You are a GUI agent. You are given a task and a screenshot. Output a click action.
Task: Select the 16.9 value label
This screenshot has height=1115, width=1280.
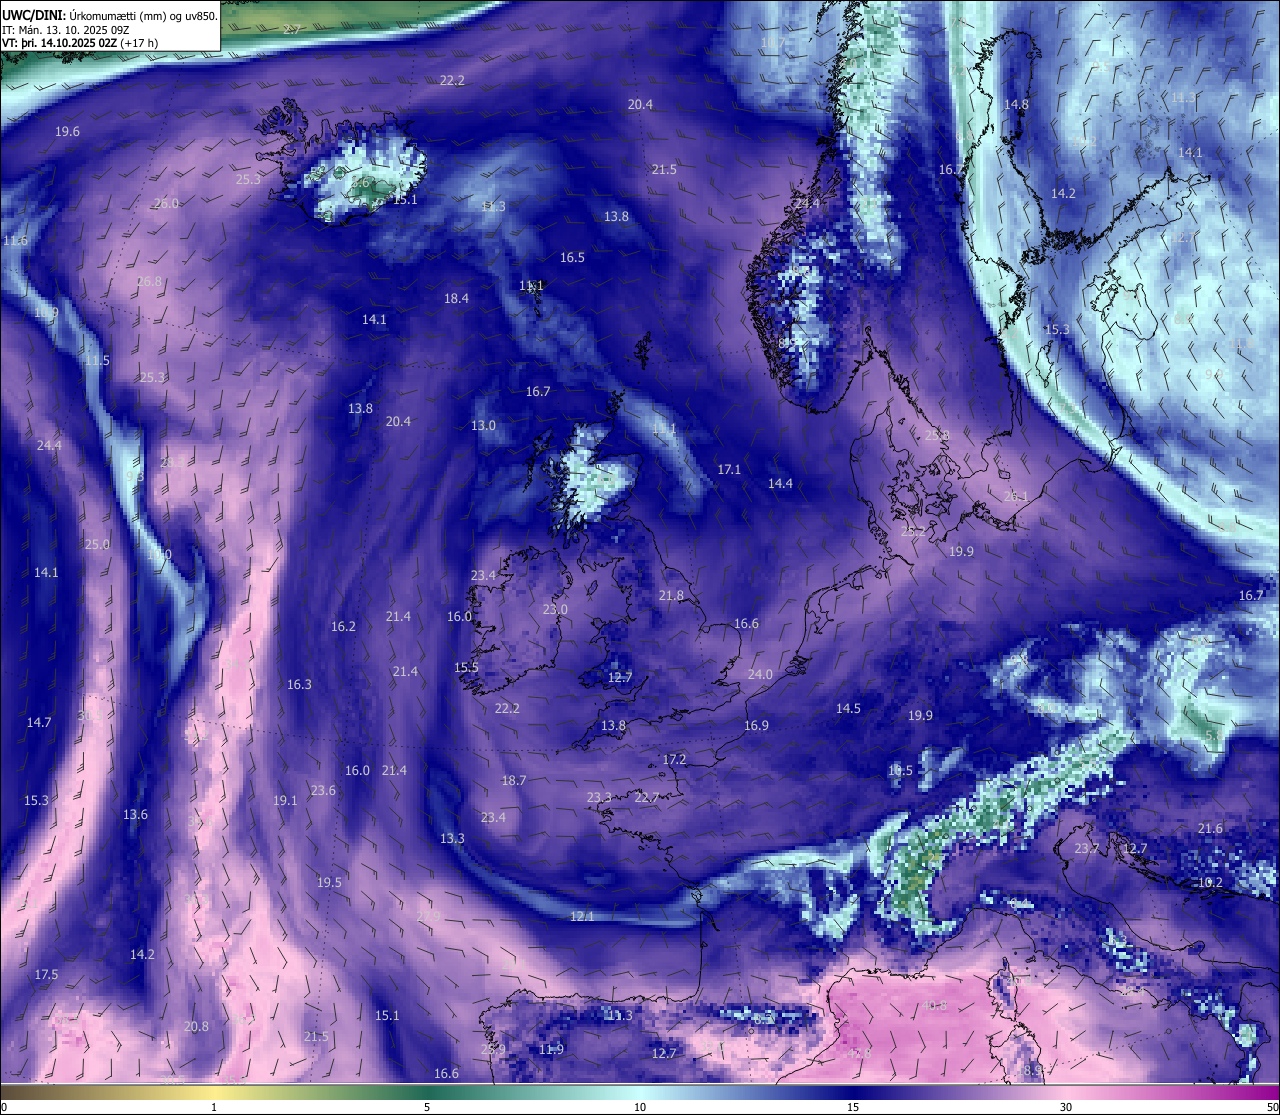pos(756,725)
